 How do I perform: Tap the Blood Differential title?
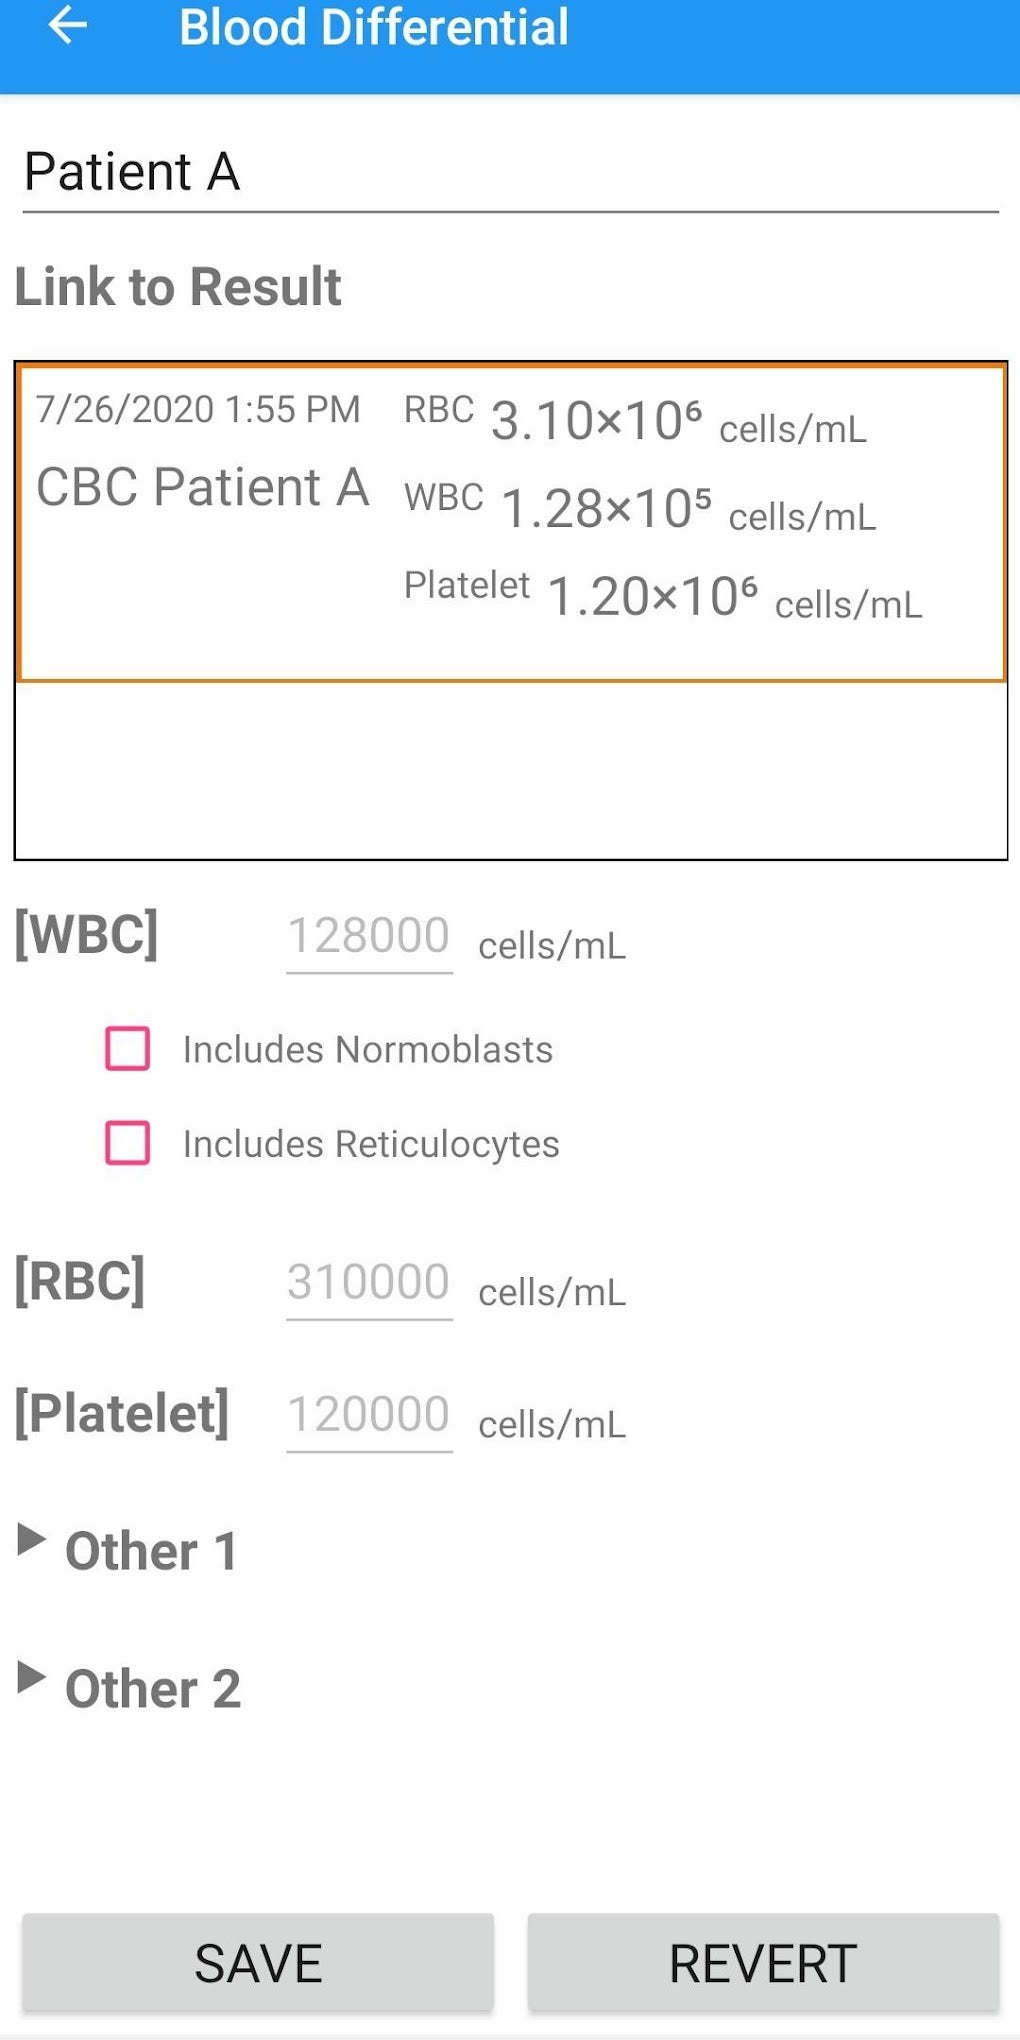pyautogui.click(x=373, y=28)
